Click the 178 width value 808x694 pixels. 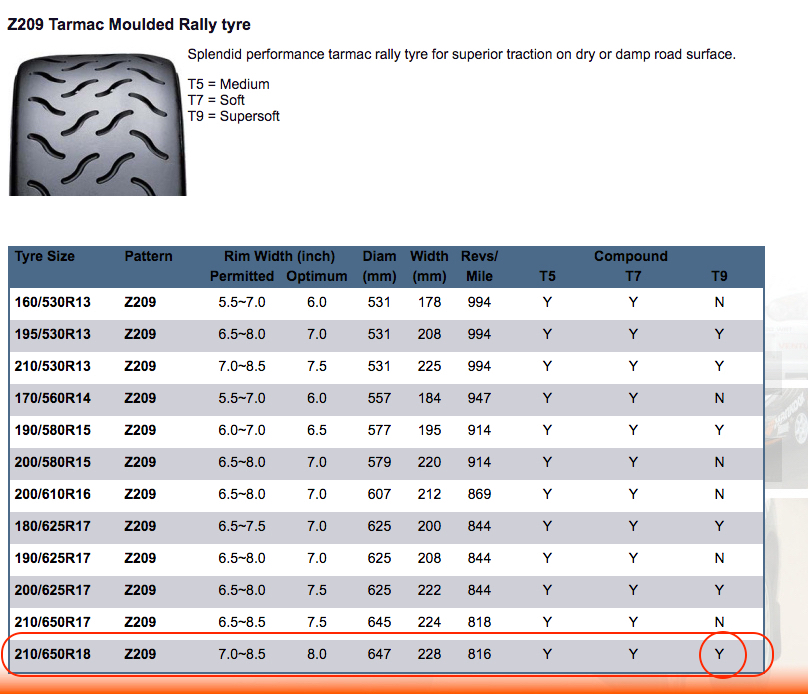tap(428, 302)
